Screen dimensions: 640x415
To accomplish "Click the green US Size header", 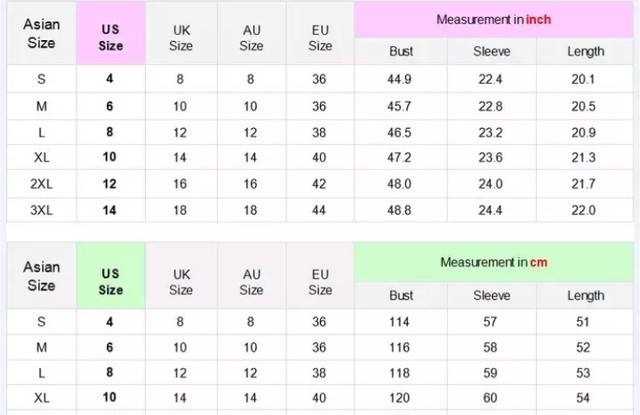I will 111,276.
